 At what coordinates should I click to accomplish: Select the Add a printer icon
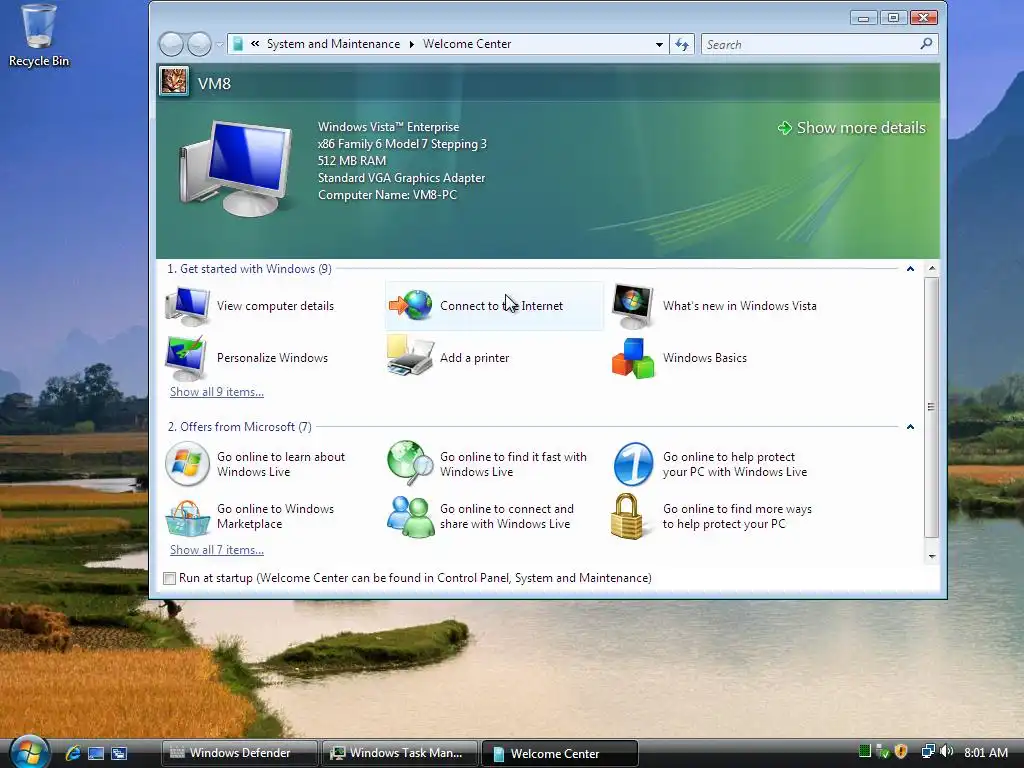[410, 355]
